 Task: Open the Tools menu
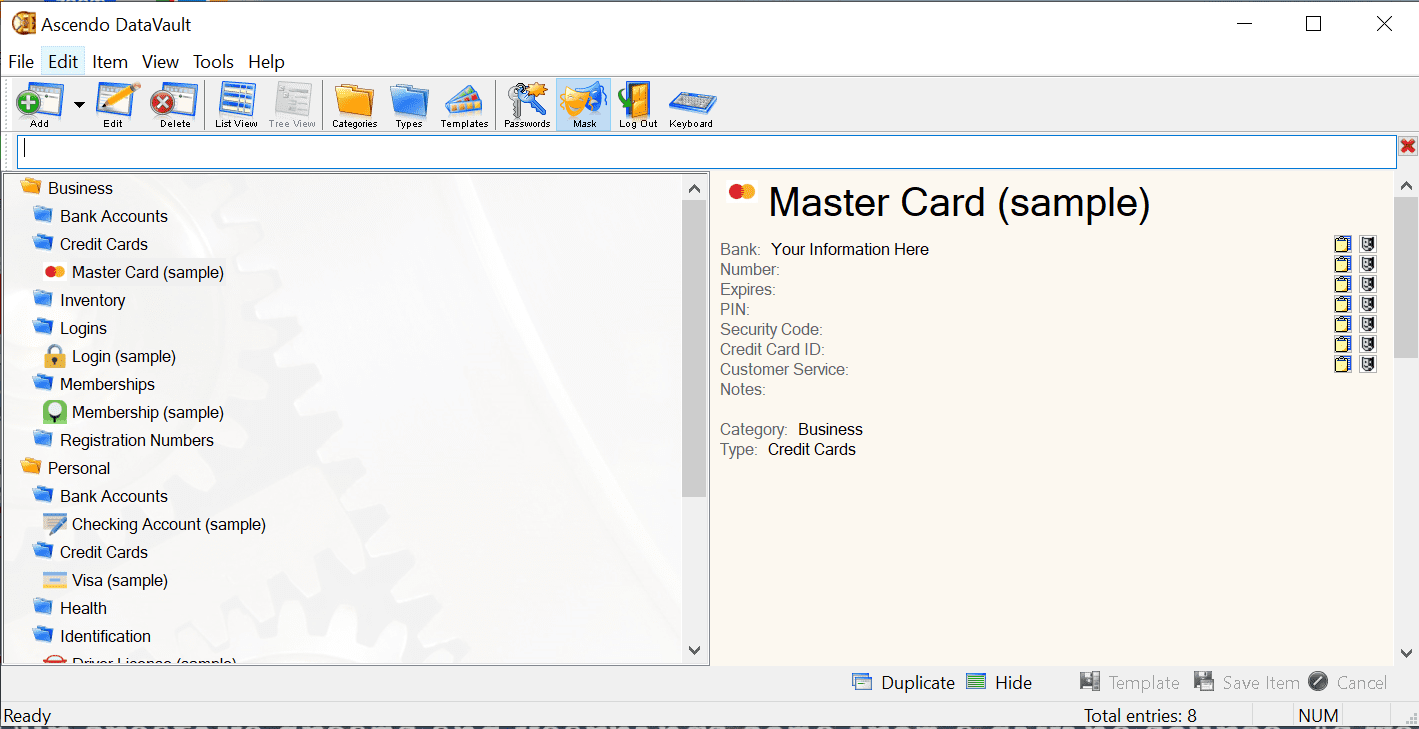tap(213, 62)
